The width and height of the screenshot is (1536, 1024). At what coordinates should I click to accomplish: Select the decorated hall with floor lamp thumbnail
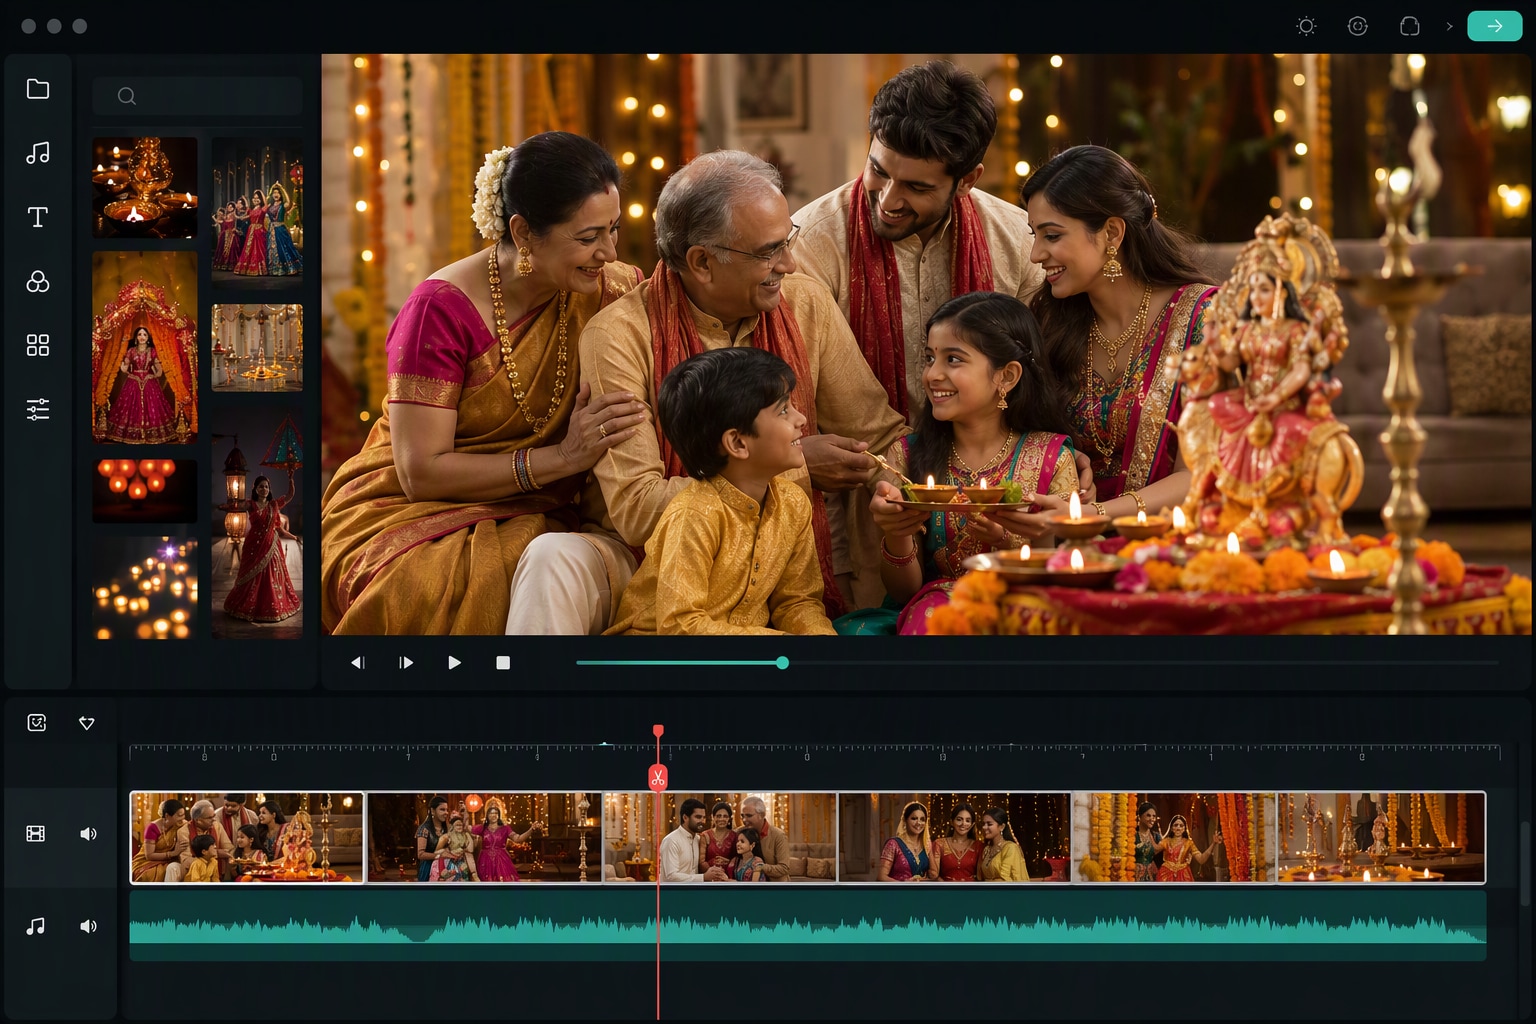(257, 347)
